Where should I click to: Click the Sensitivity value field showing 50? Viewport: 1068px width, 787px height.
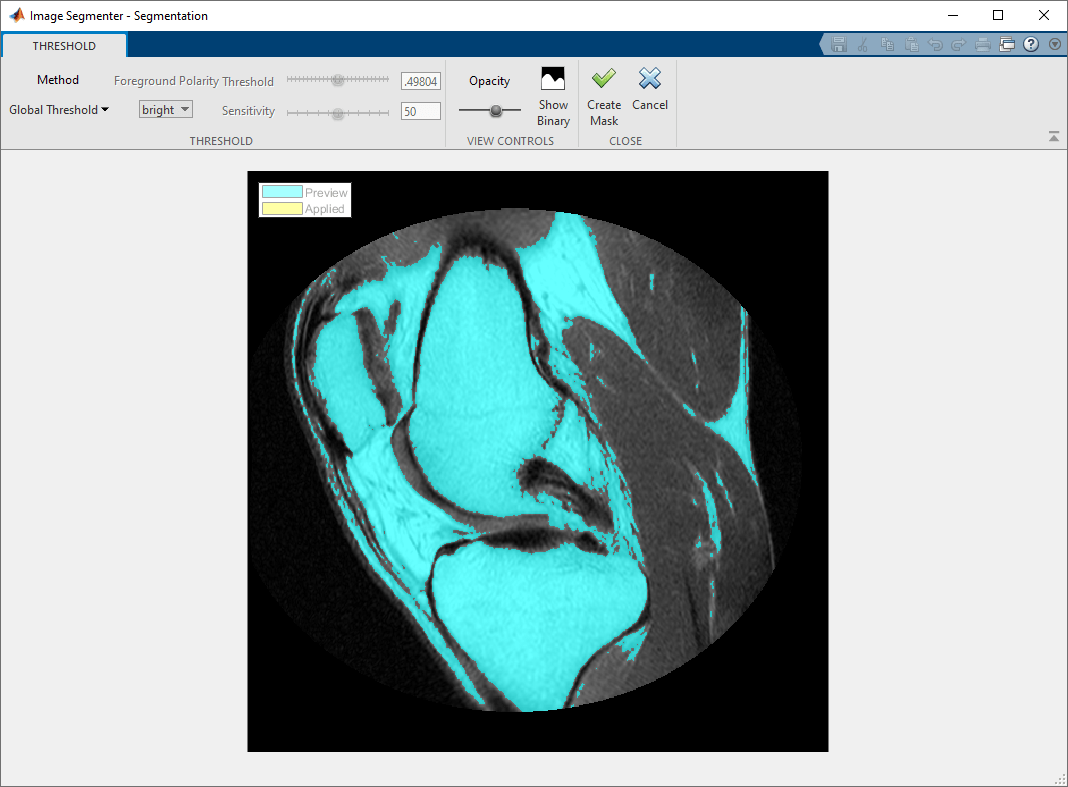click(x=421, y=111)
